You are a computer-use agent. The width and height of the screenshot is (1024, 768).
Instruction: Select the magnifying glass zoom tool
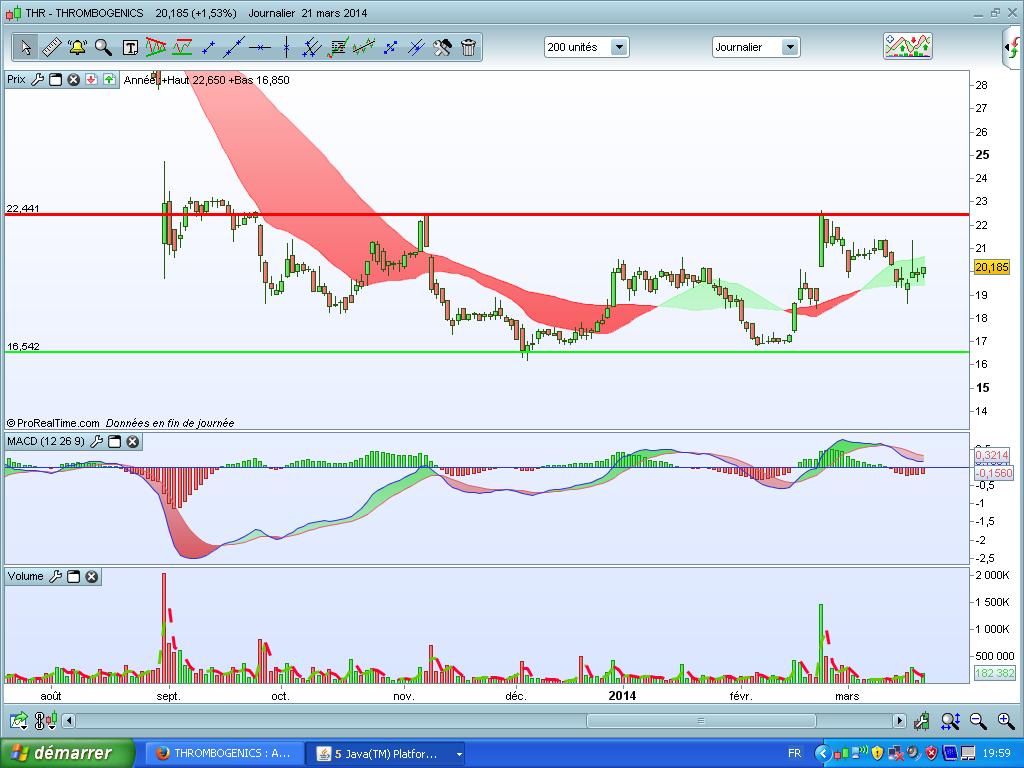[103, 47]
